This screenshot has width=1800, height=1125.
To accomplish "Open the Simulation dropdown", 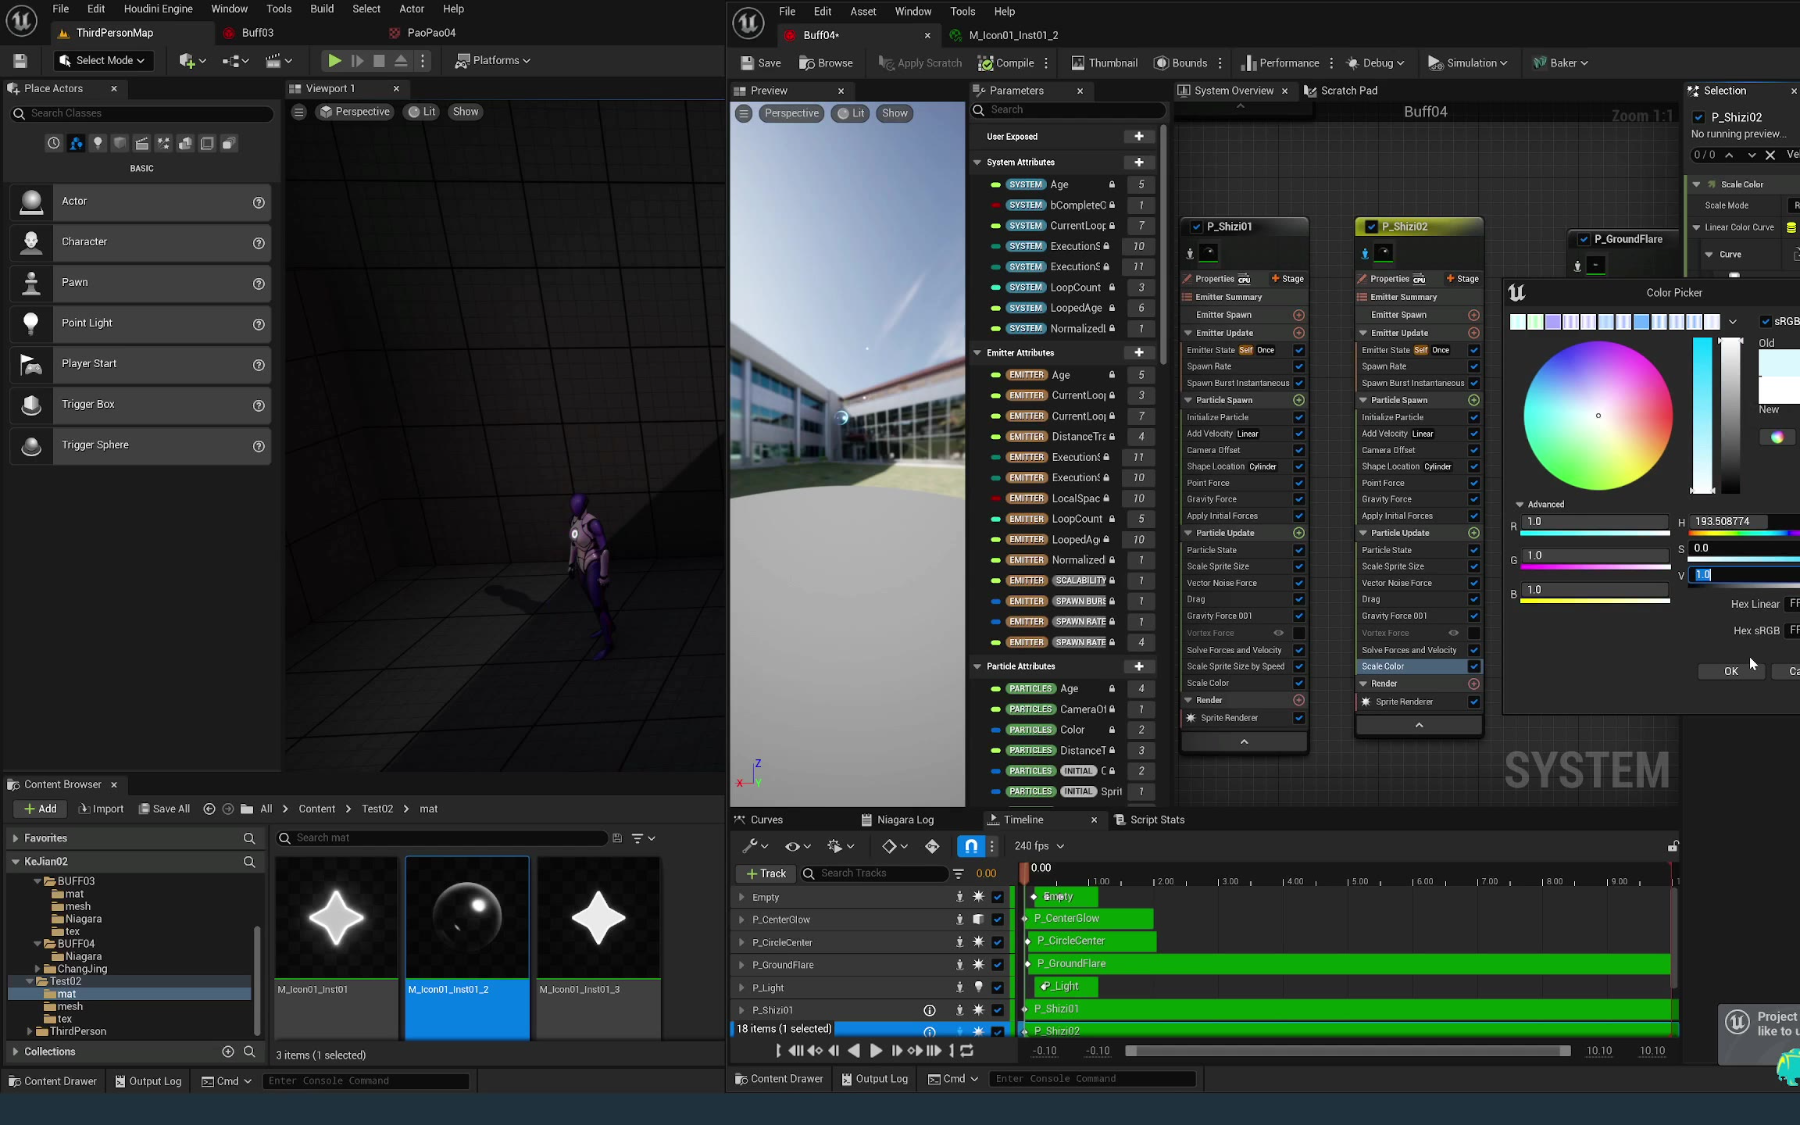I will (1467, 63).
